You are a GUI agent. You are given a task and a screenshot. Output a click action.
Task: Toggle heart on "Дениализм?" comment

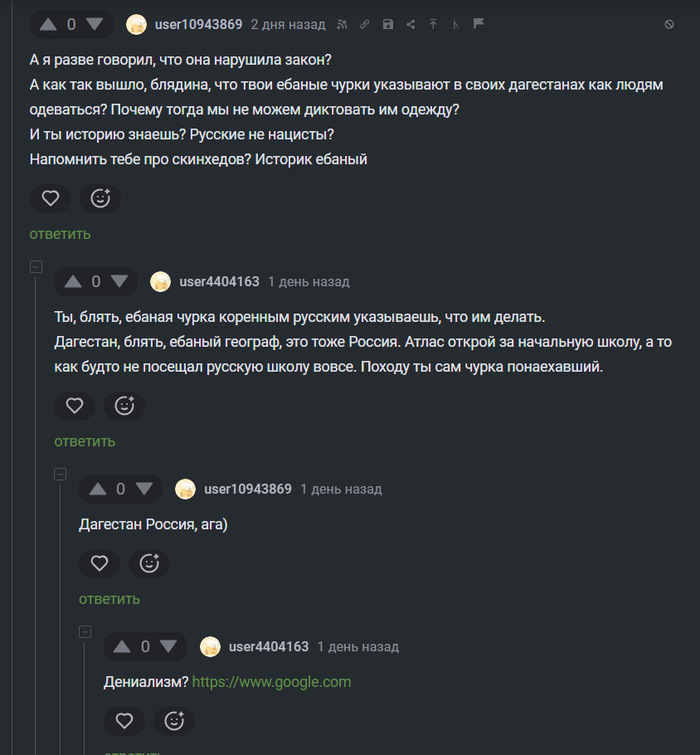coord(124,720)
